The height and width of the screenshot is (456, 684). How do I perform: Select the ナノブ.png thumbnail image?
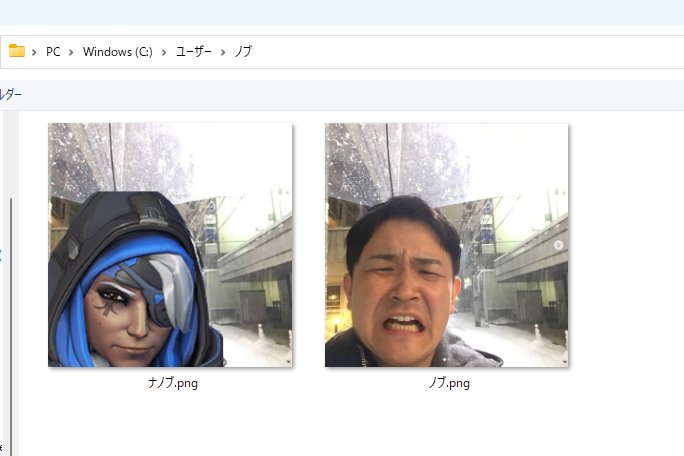point(170,245)
